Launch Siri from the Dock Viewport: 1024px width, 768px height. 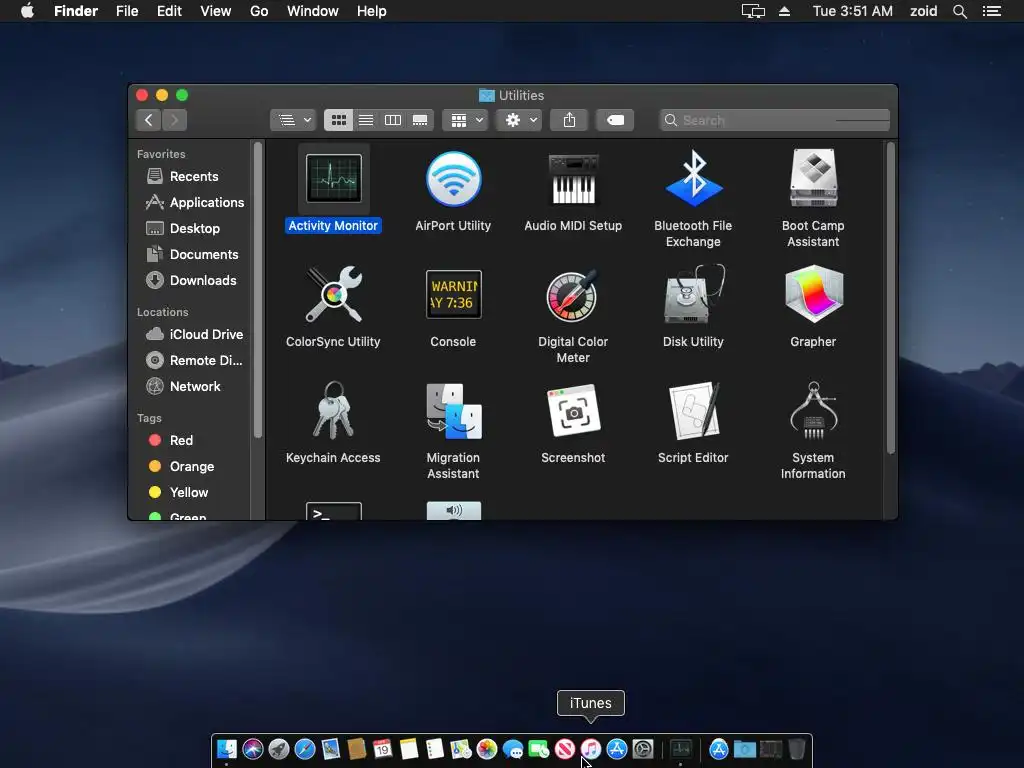[x=253, y=749]
